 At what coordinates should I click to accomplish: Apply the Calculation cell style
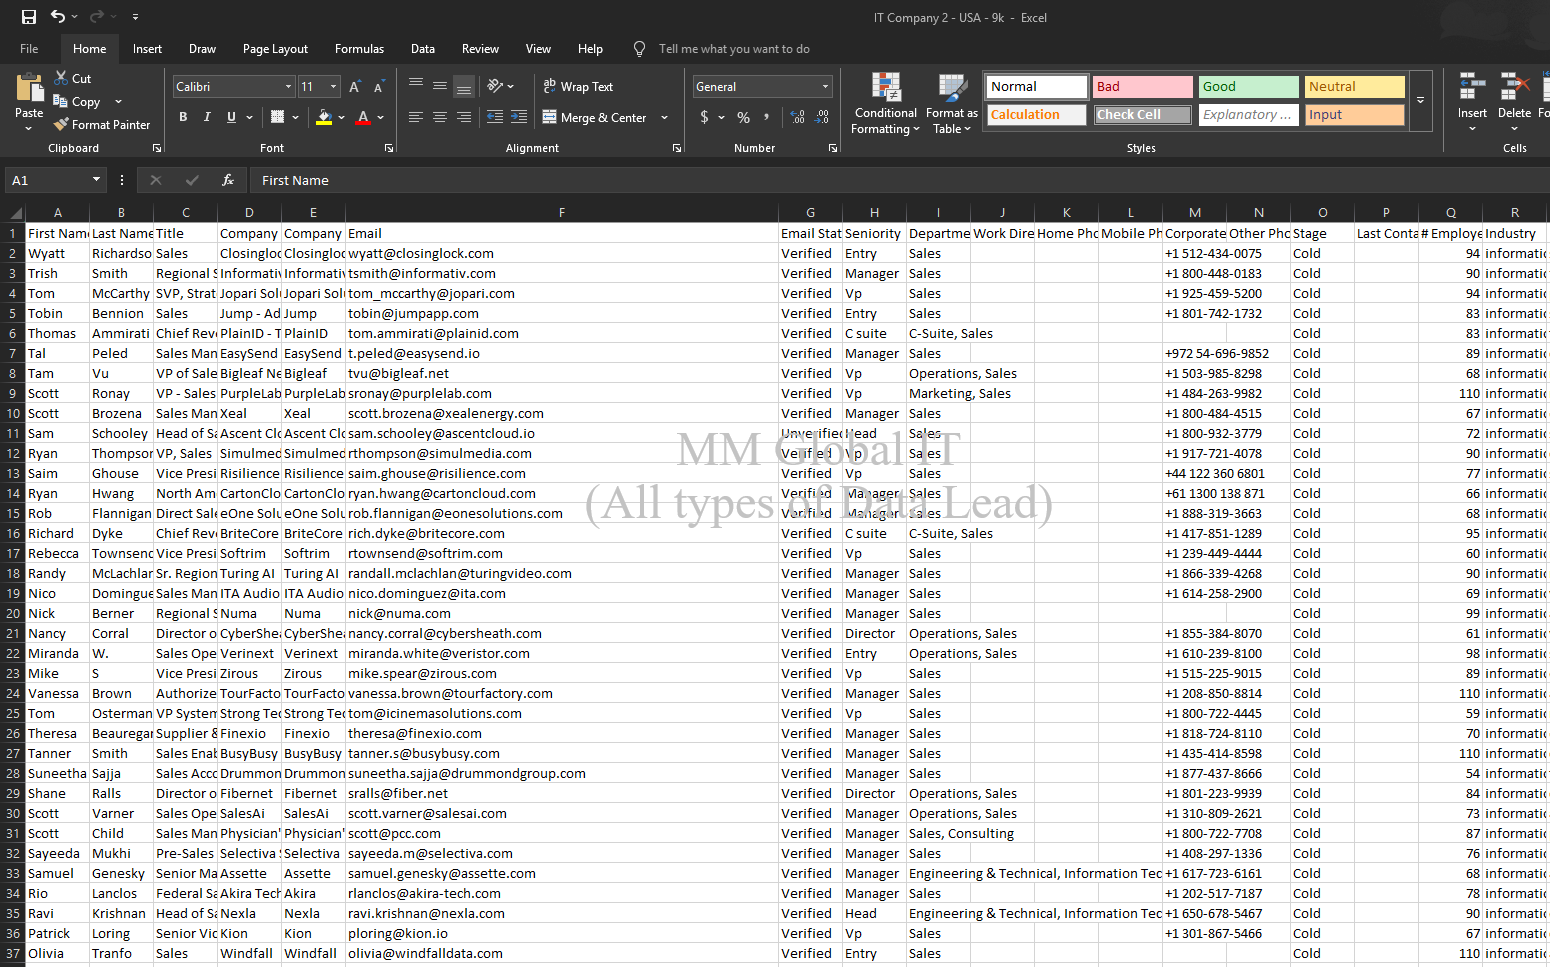click(x=1036, y=115)
